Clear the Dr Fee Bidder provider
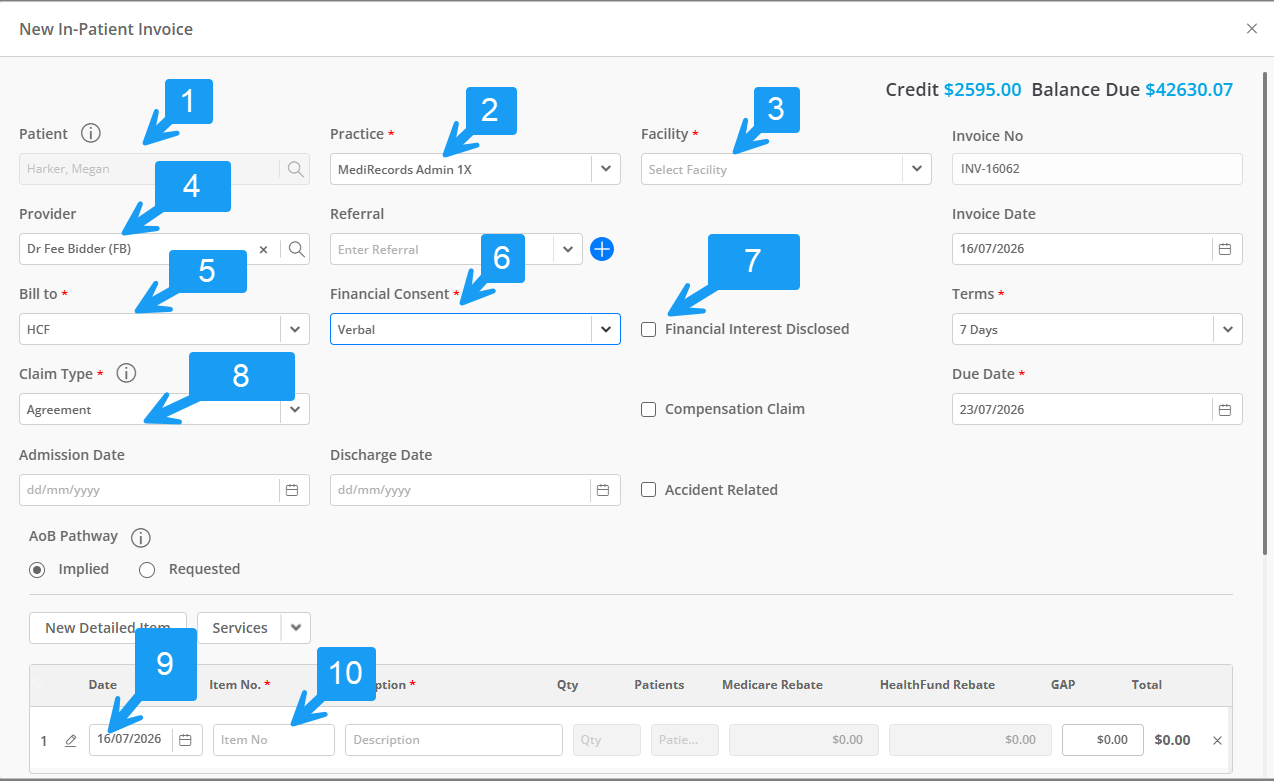1274x781 pixels. [x=264, y=249]
